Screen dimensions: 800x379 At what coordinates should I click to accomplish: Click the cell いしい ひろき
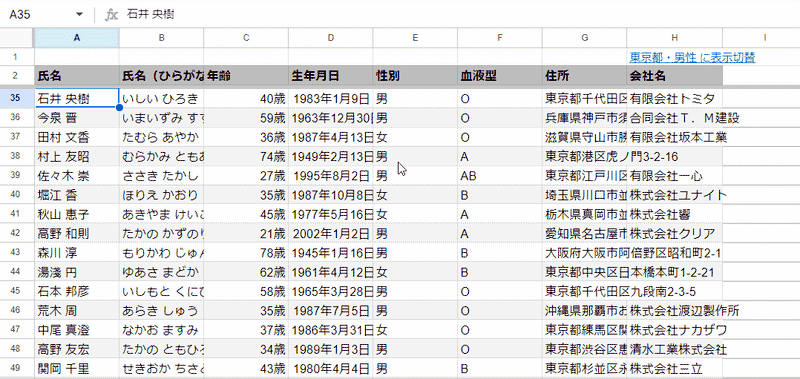coord(161,98)
